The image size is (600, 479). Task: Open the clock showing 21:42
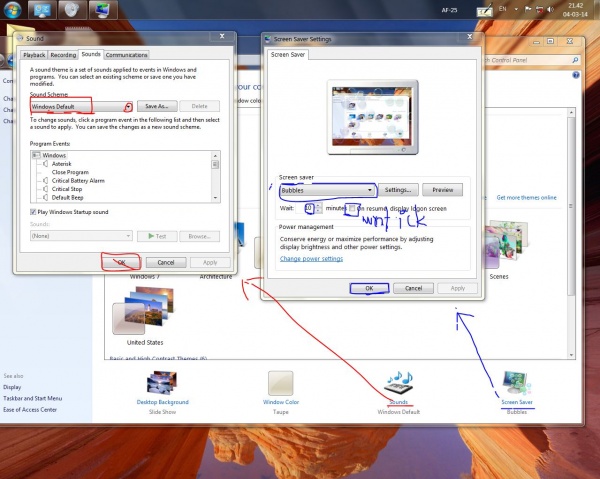pyautogui.click(x=575, y=10)
